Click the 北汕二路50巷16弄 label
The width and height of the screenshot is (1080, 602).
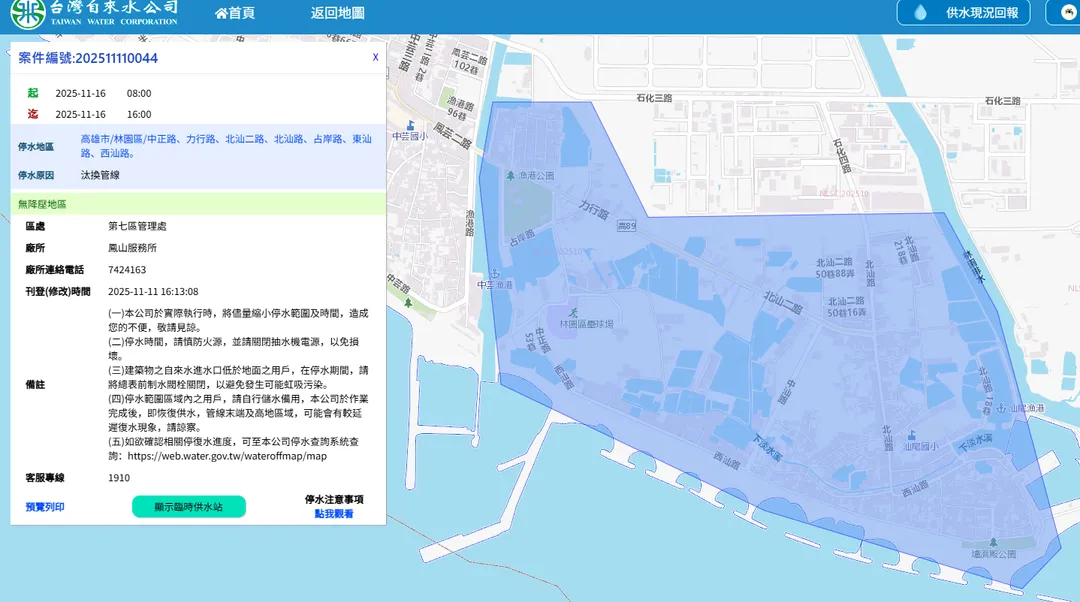[847, 307]
